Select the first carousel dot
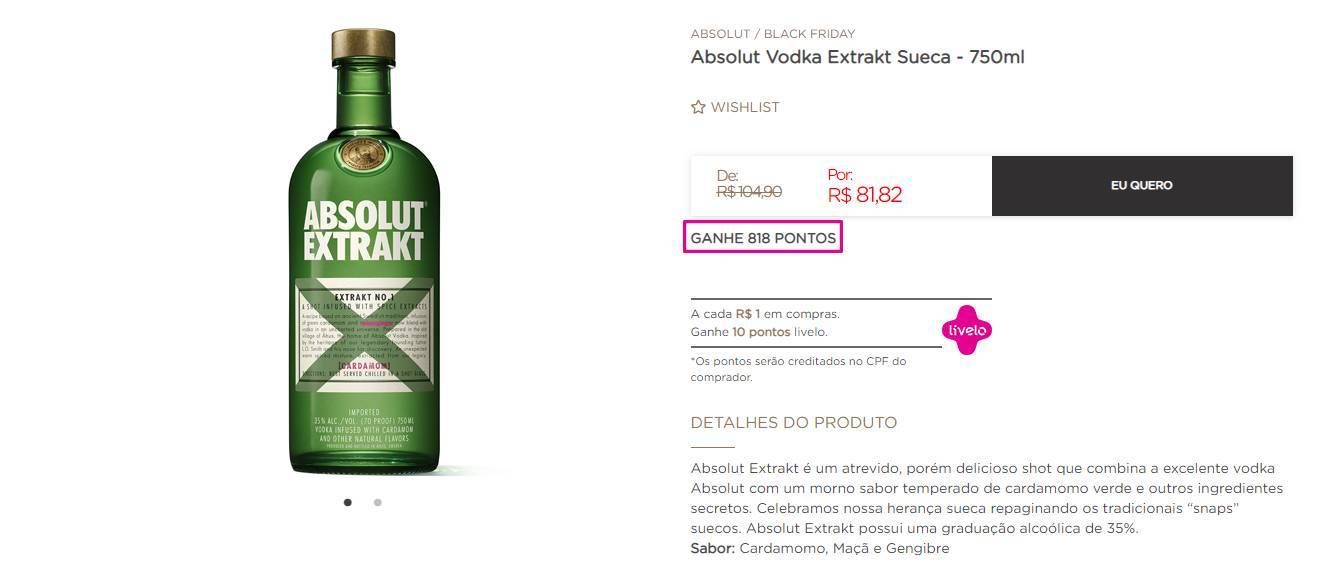The height and width of the screenshot is (568, 1329). tap(348, 502)
